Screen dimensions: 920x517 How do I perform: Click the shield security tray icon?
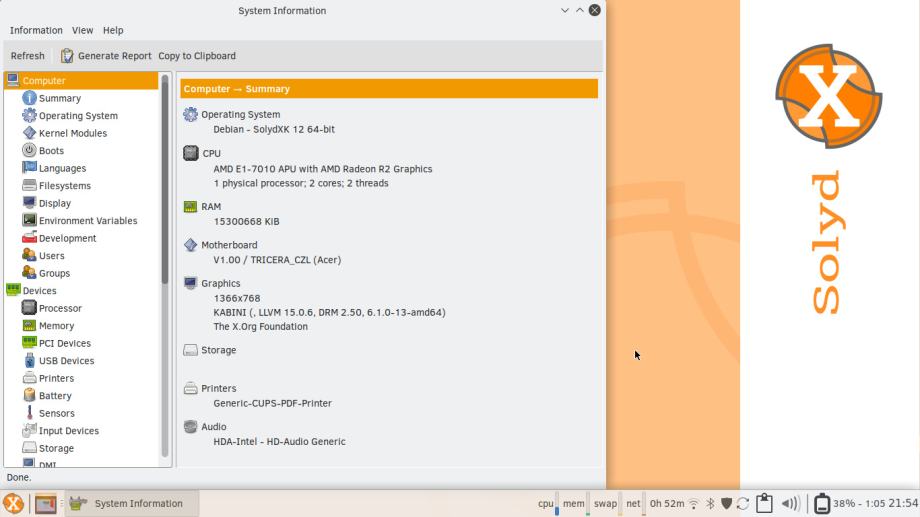(x=726, y=504)
